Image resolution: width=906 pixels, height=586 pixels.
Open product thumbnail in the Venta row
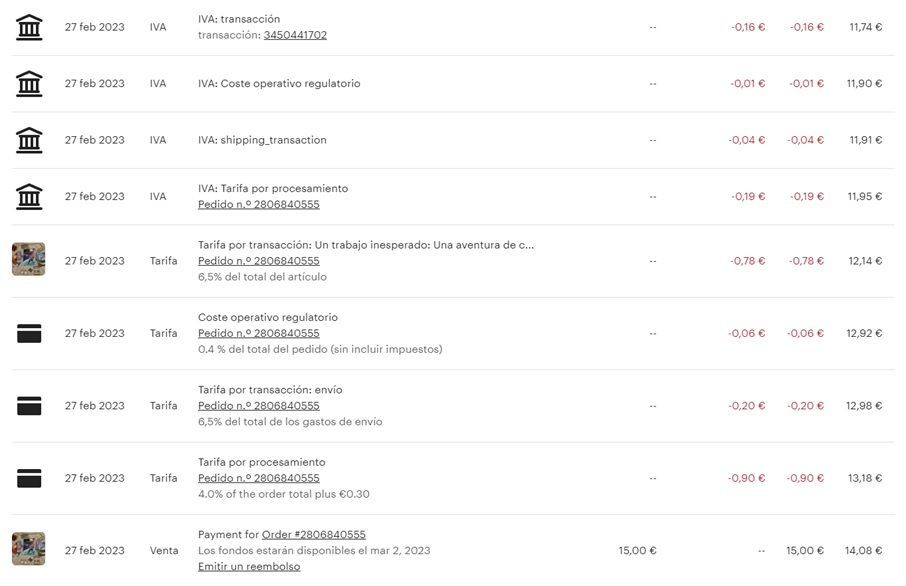tap(28, 549)
